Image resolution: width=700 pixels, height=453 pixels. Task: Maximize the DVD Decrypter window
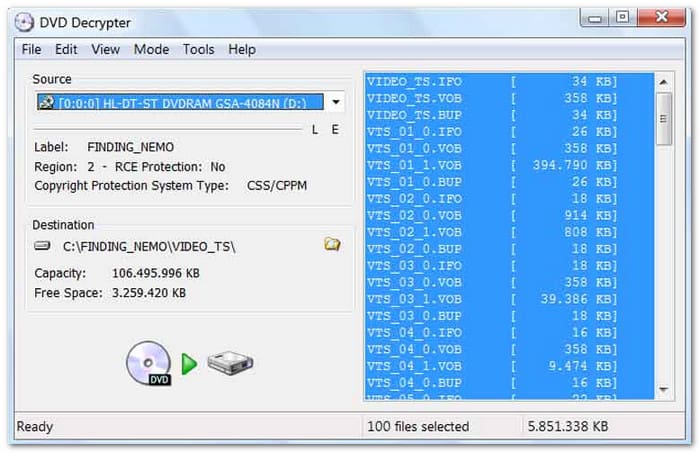(623, 18)
